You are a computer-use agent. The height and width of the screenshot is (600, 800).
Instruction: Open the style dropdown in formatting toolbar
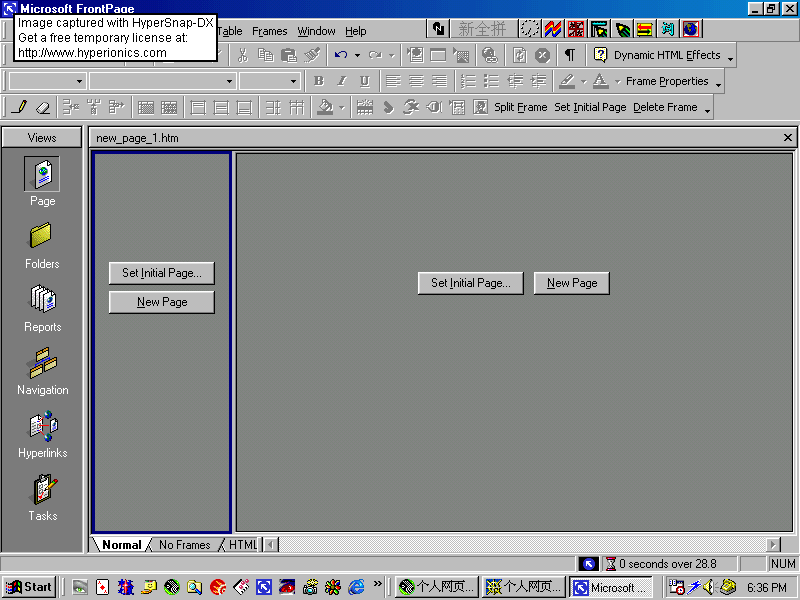tap(80, 81)
